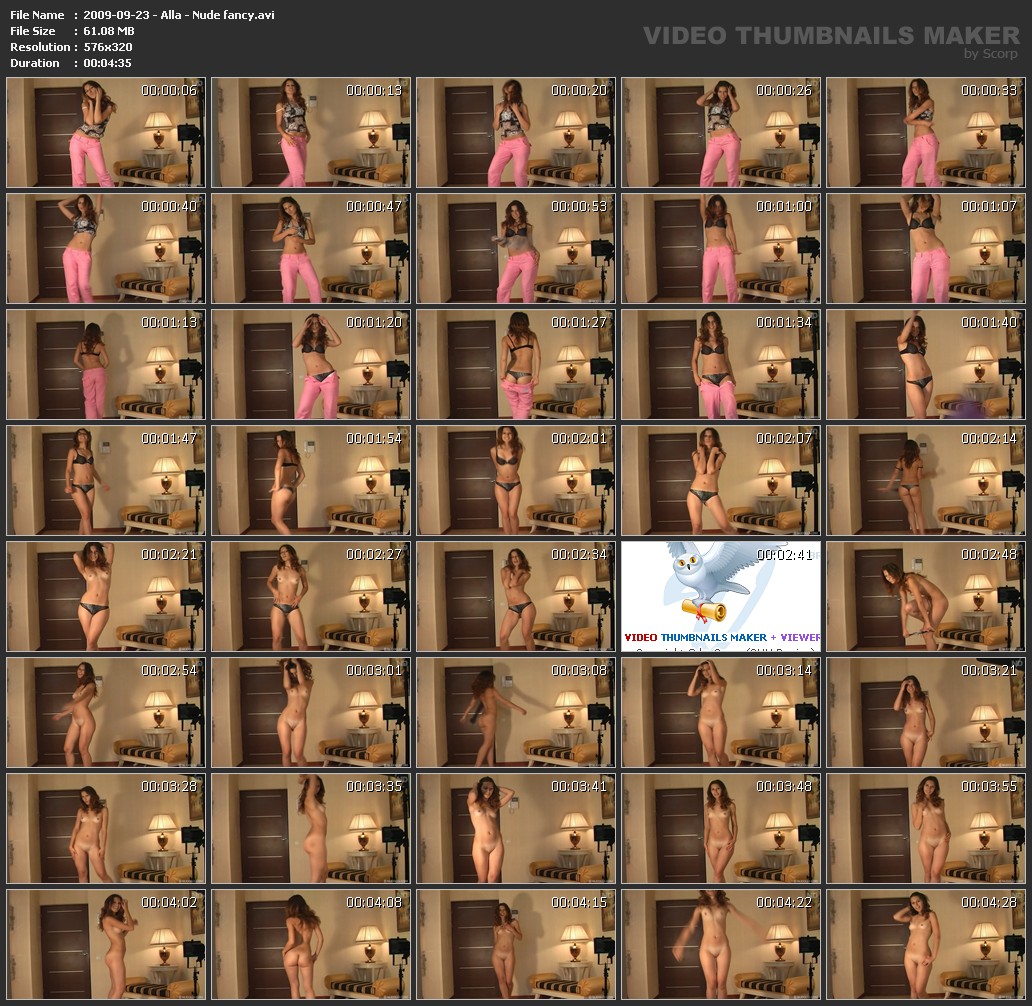Open the thumbnail marked 00:00:47
The width and height of the screenshot is (1032, 1006).
(x=310, y=249)
